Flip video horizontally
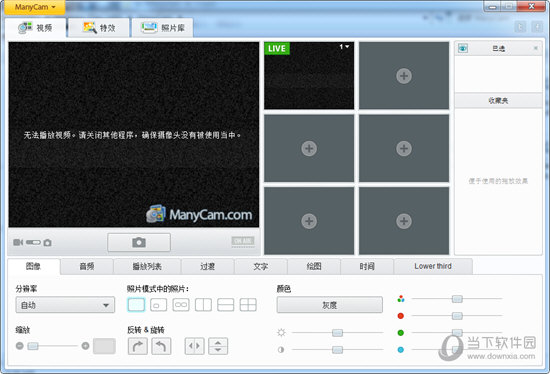Image resolution: width=550 pixels, height=374 pixels. click(x=194, y=346)
